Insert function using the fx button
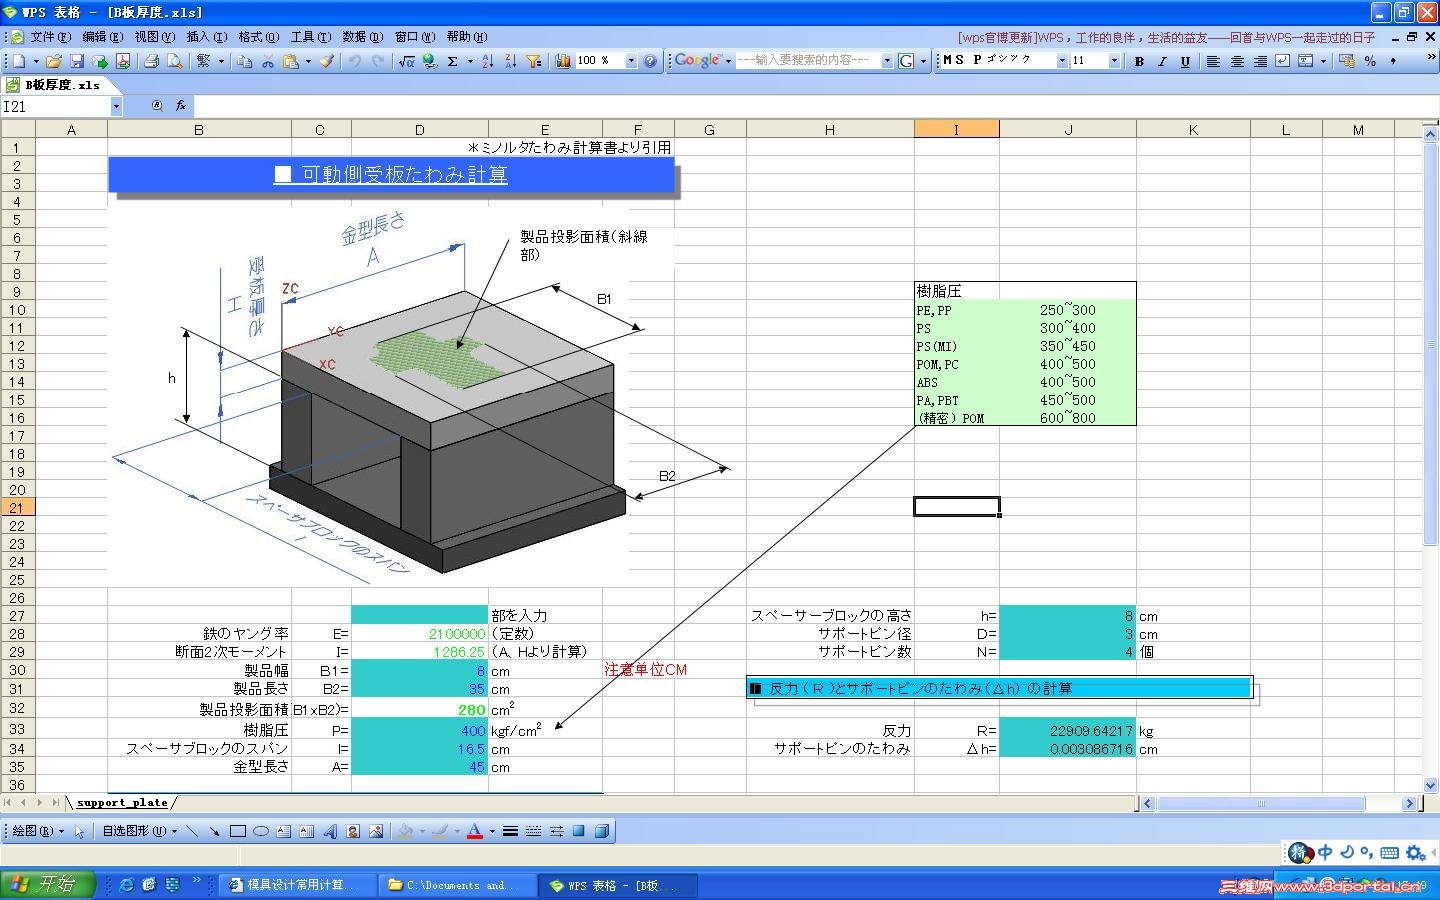The image size is (1440, 900). click(x=181, y=106)
